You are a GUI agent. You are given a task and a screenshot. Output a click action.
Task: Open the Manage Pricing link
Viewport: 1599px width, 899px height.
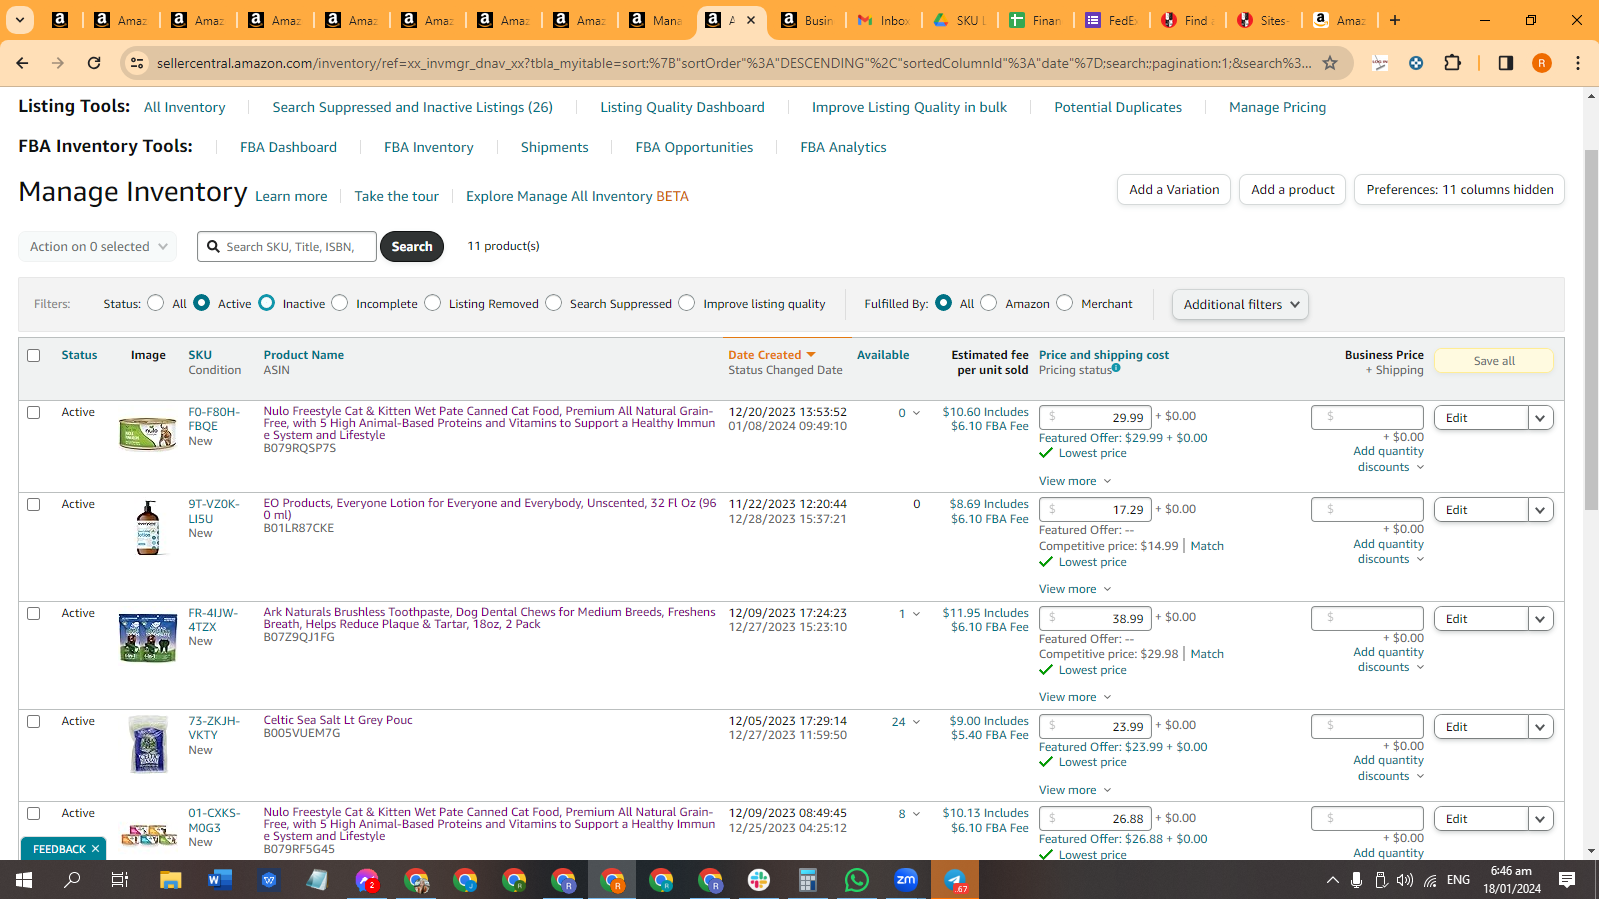click(1277, 107)
